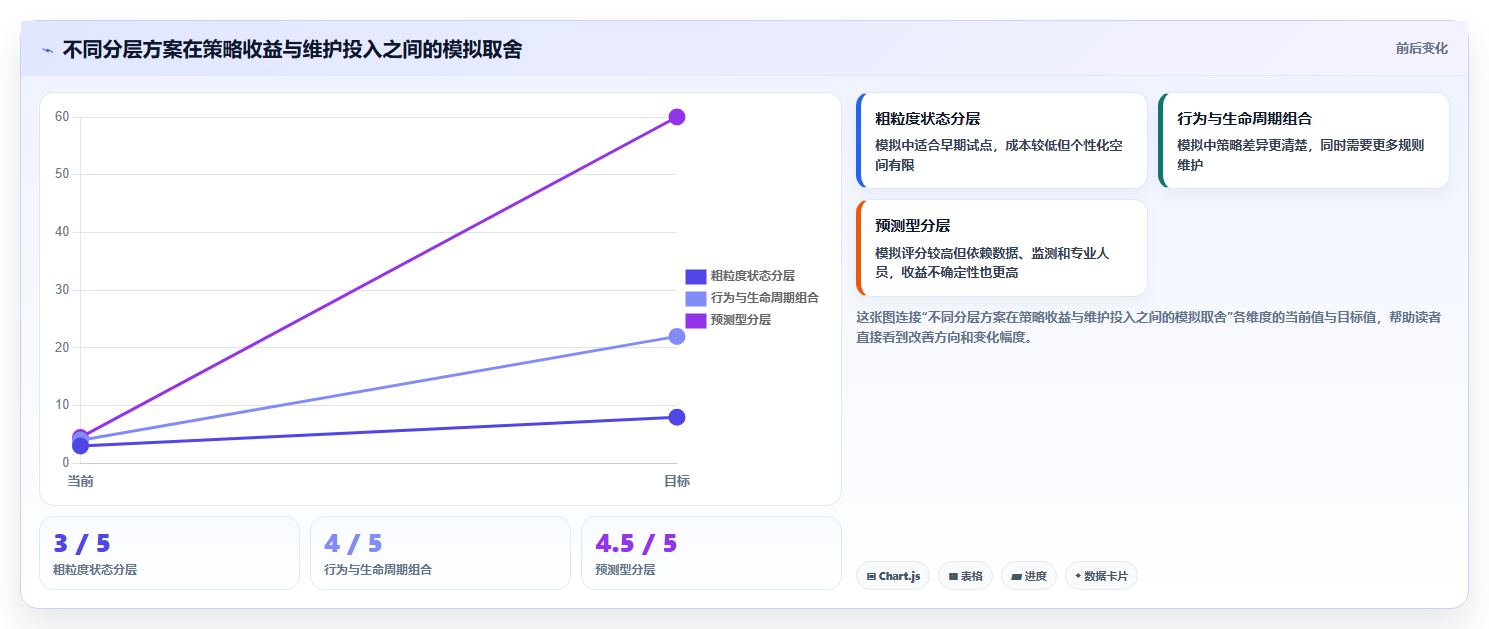Click the 预测型分层 target point at 60
Image resolution: width=1489 pixels, height=629 pixels.
pos(677,117)
